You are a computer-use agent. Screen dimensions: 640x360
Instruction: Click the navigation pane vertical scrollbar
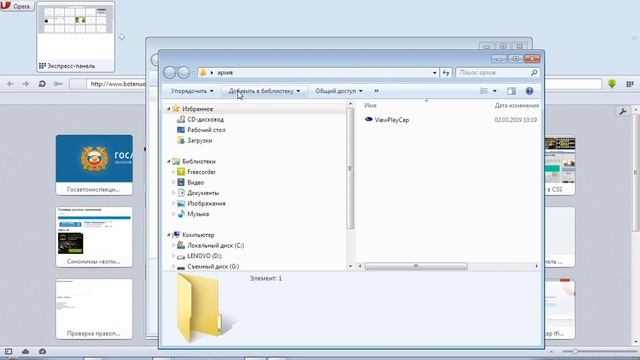pos(350,169)
